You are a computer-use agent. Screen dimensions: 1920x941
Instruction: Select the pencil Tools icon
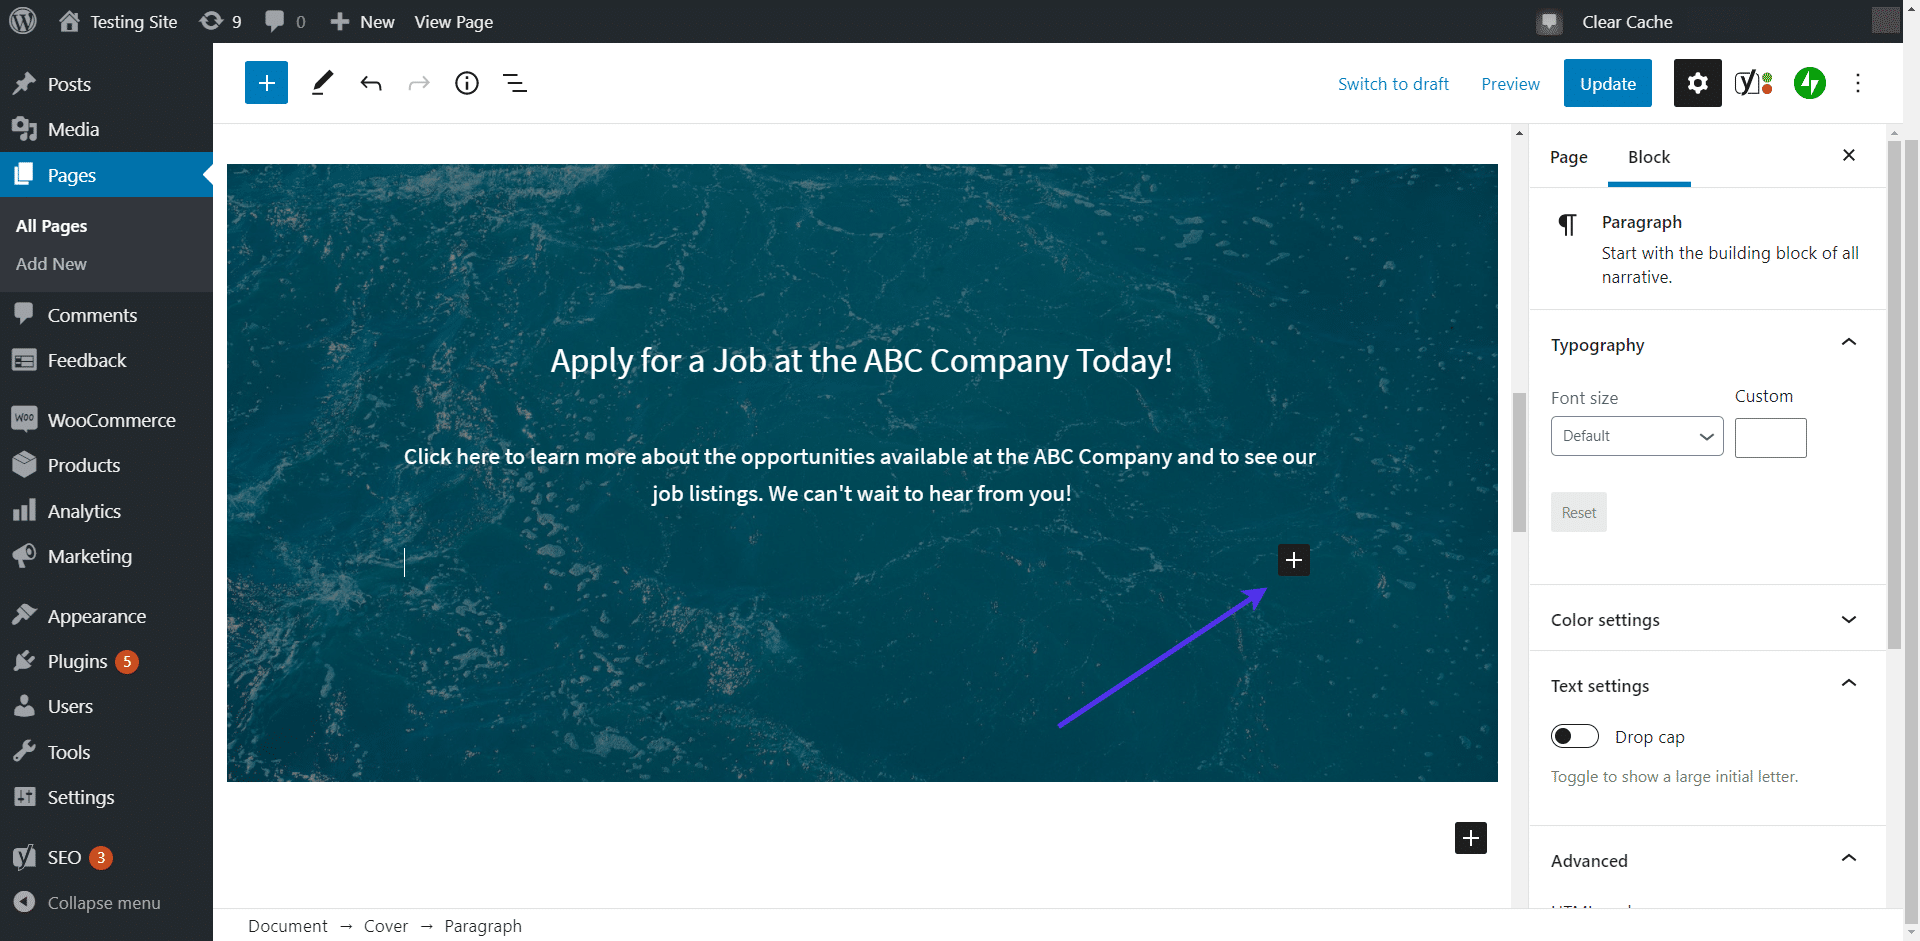(322, 83)
